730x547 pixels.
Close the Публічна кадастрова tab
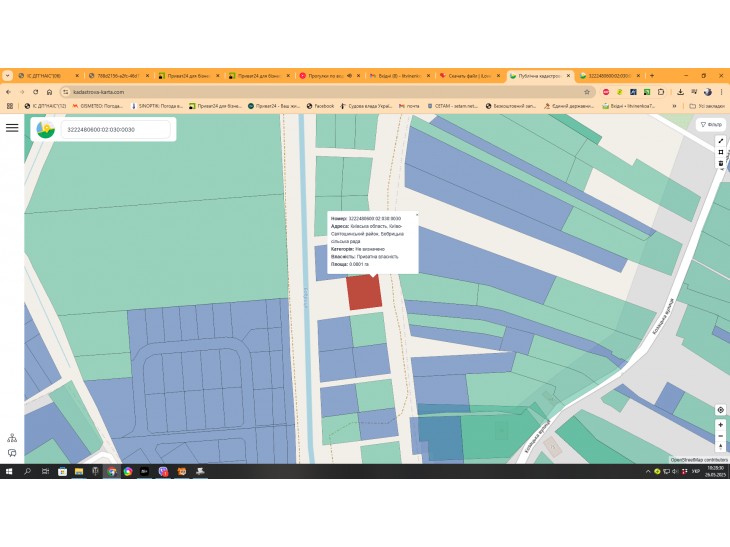(x=568, y=75)
